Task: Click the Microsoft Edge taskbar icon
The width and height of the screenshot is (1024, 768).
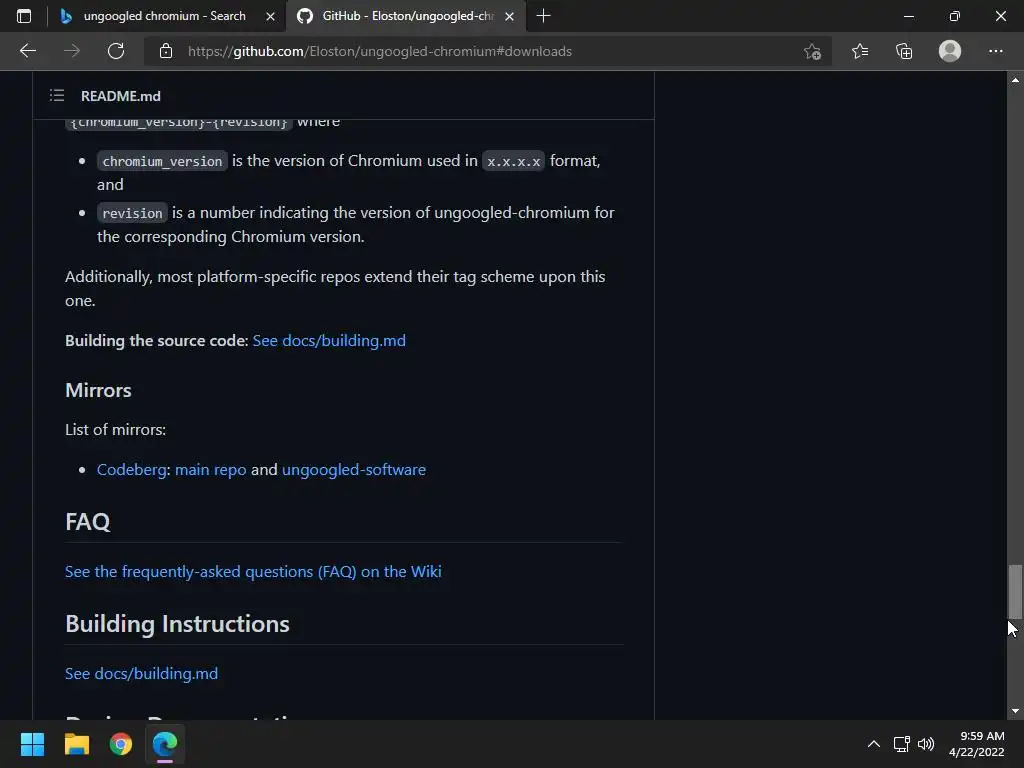Action: click(x=165, y=744)
